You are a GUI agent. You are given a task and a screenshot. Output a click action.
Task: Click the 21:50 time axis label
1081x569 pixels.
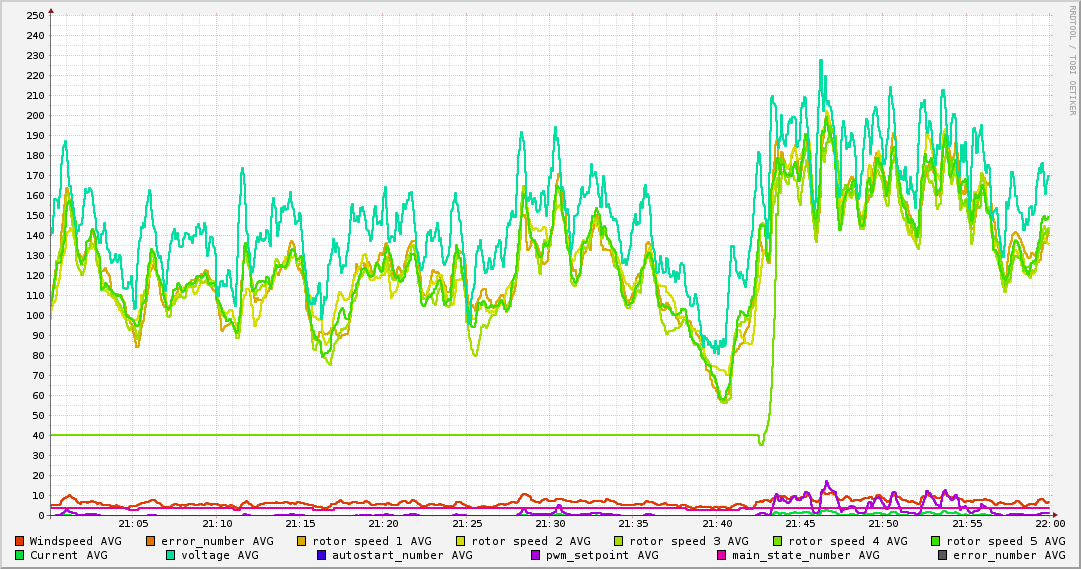tap(884, 524)
